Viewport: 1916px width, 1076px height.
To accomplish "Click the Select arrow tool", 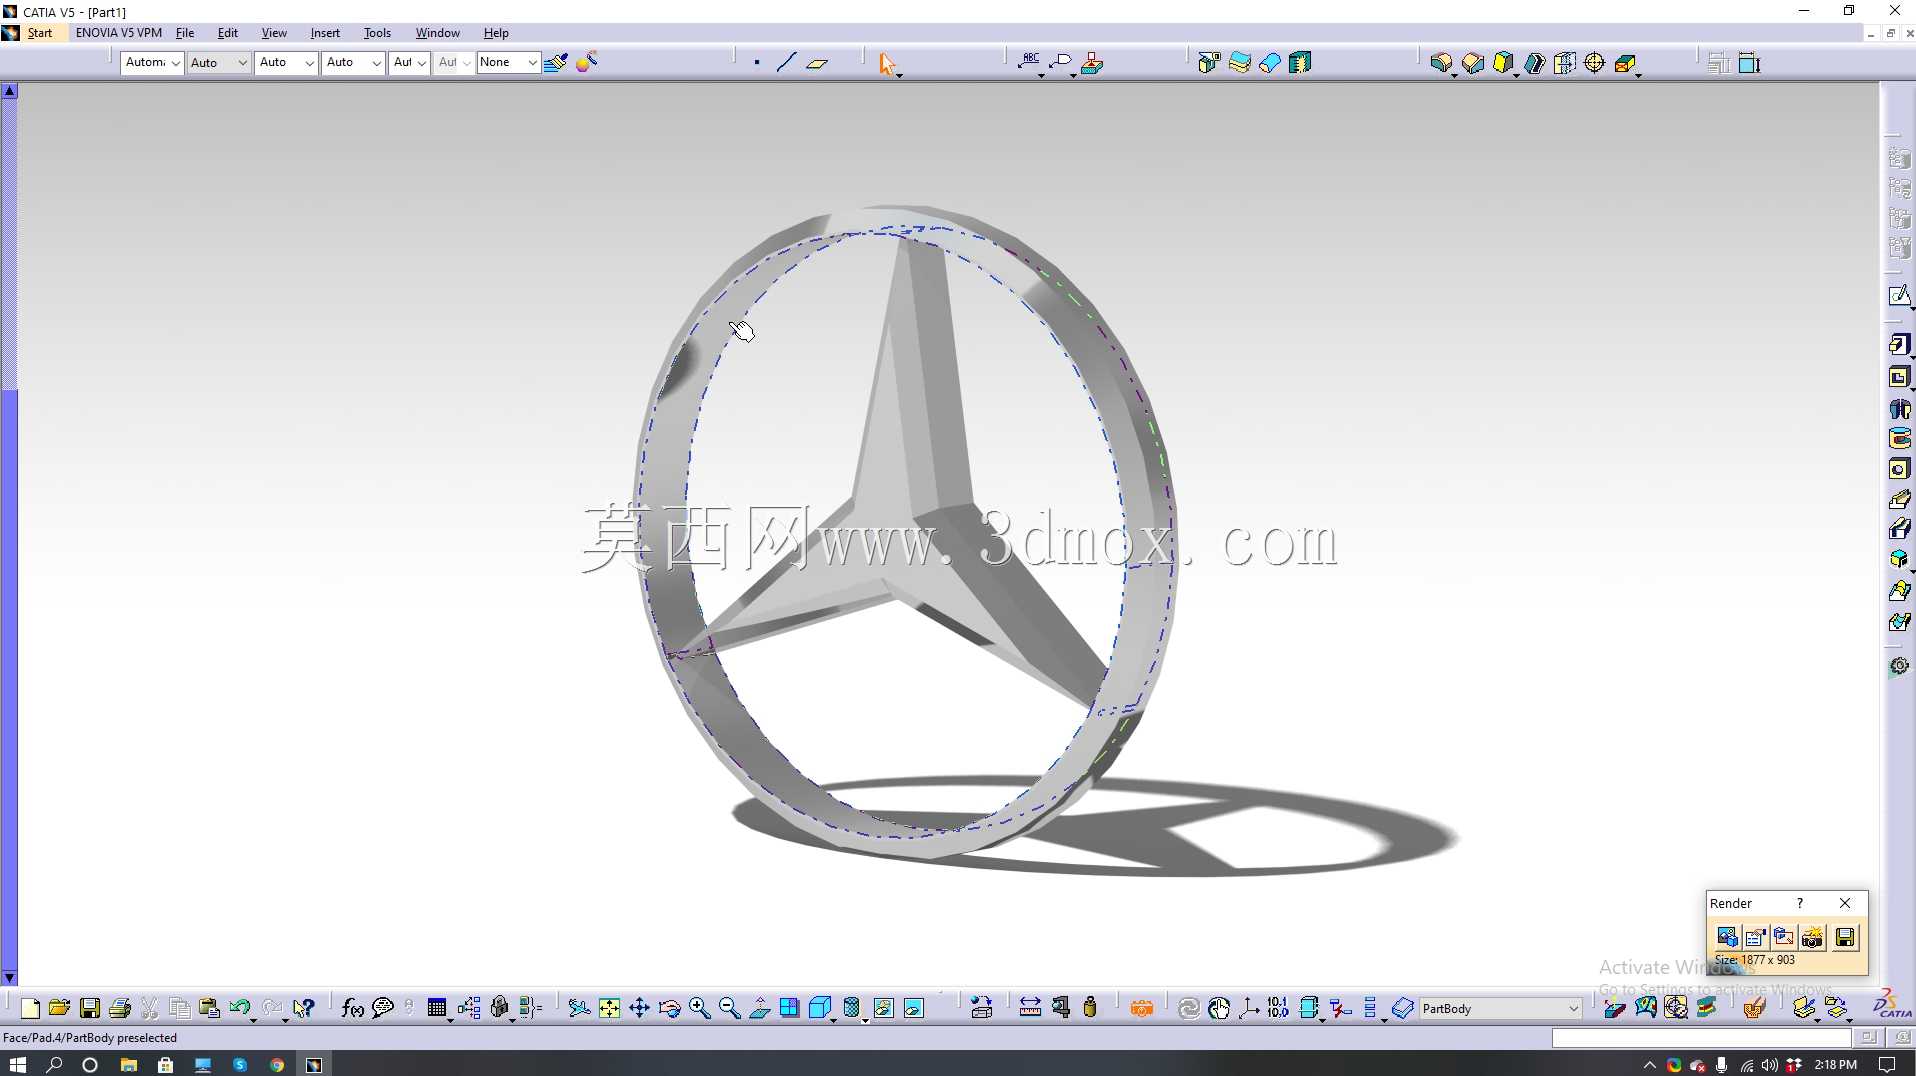I will point(886,63).
